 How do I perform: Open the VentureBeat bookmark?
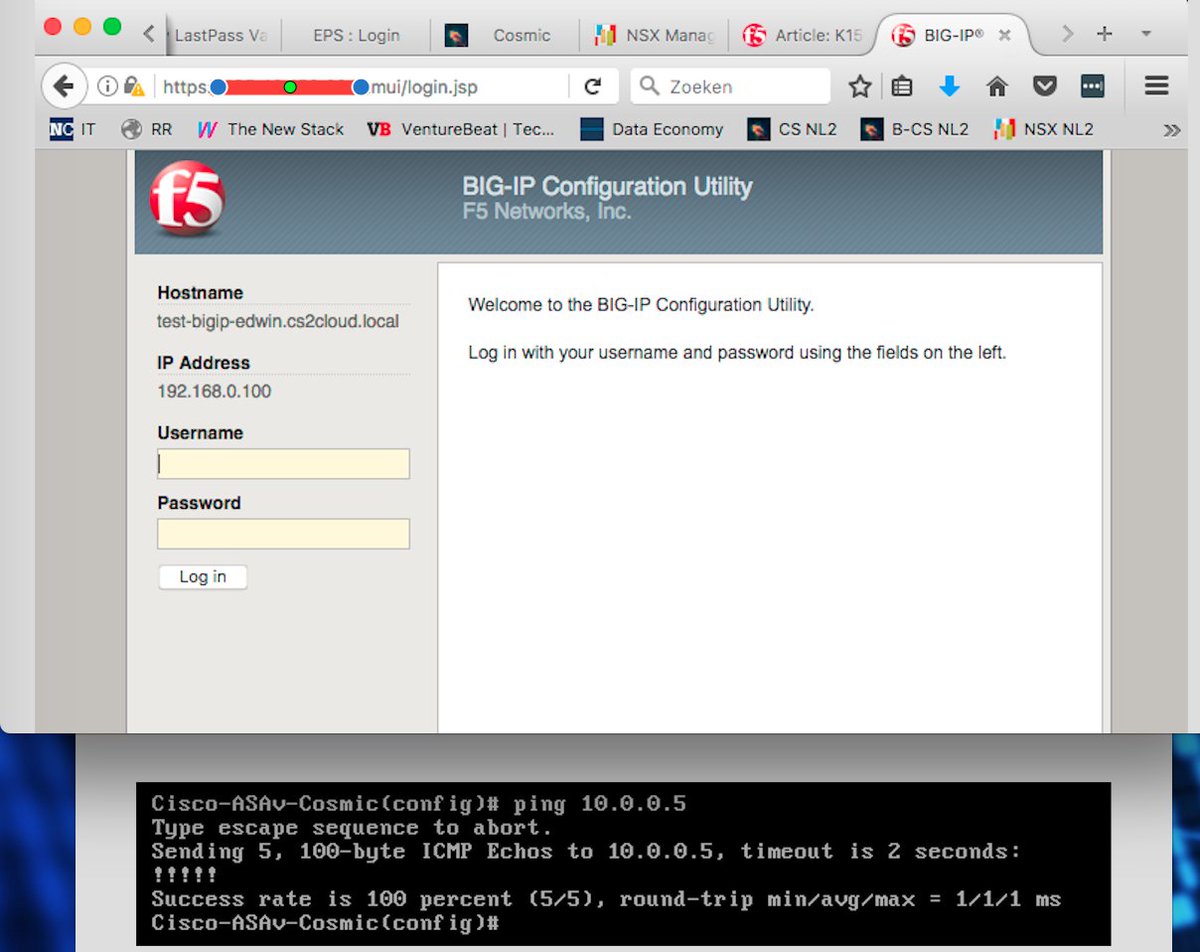[x=461, y=129]
